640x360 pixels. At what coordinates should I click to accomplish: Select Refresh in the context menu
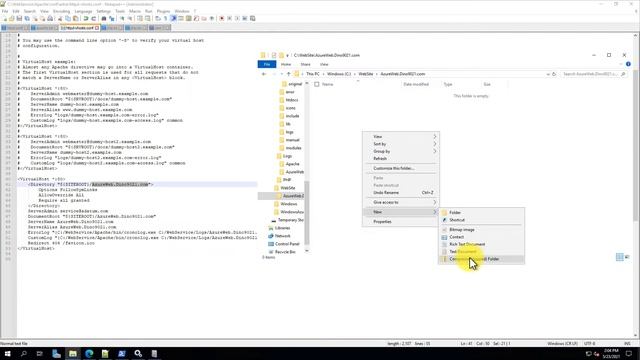coord(401,159)
